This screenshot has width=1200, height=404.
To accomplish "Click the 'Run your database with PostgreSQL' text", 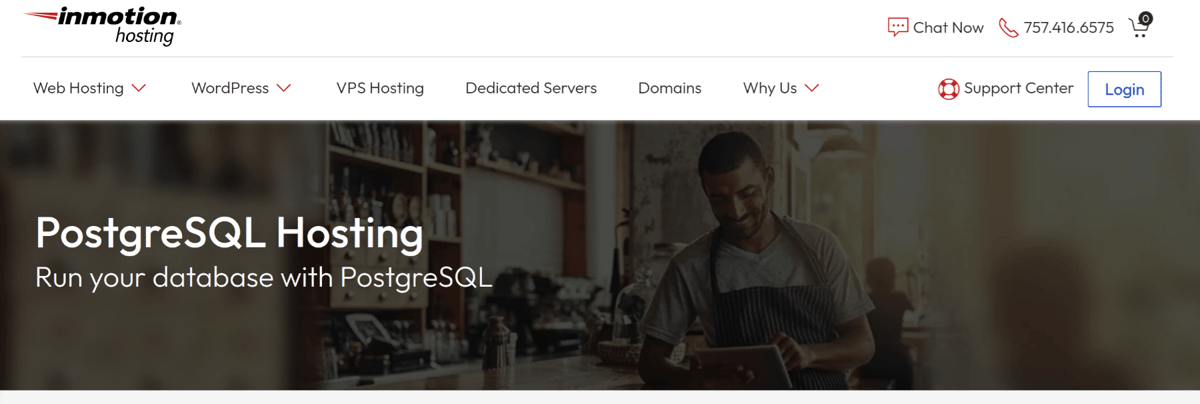I will pyautogui.click(x=264, y=277).
